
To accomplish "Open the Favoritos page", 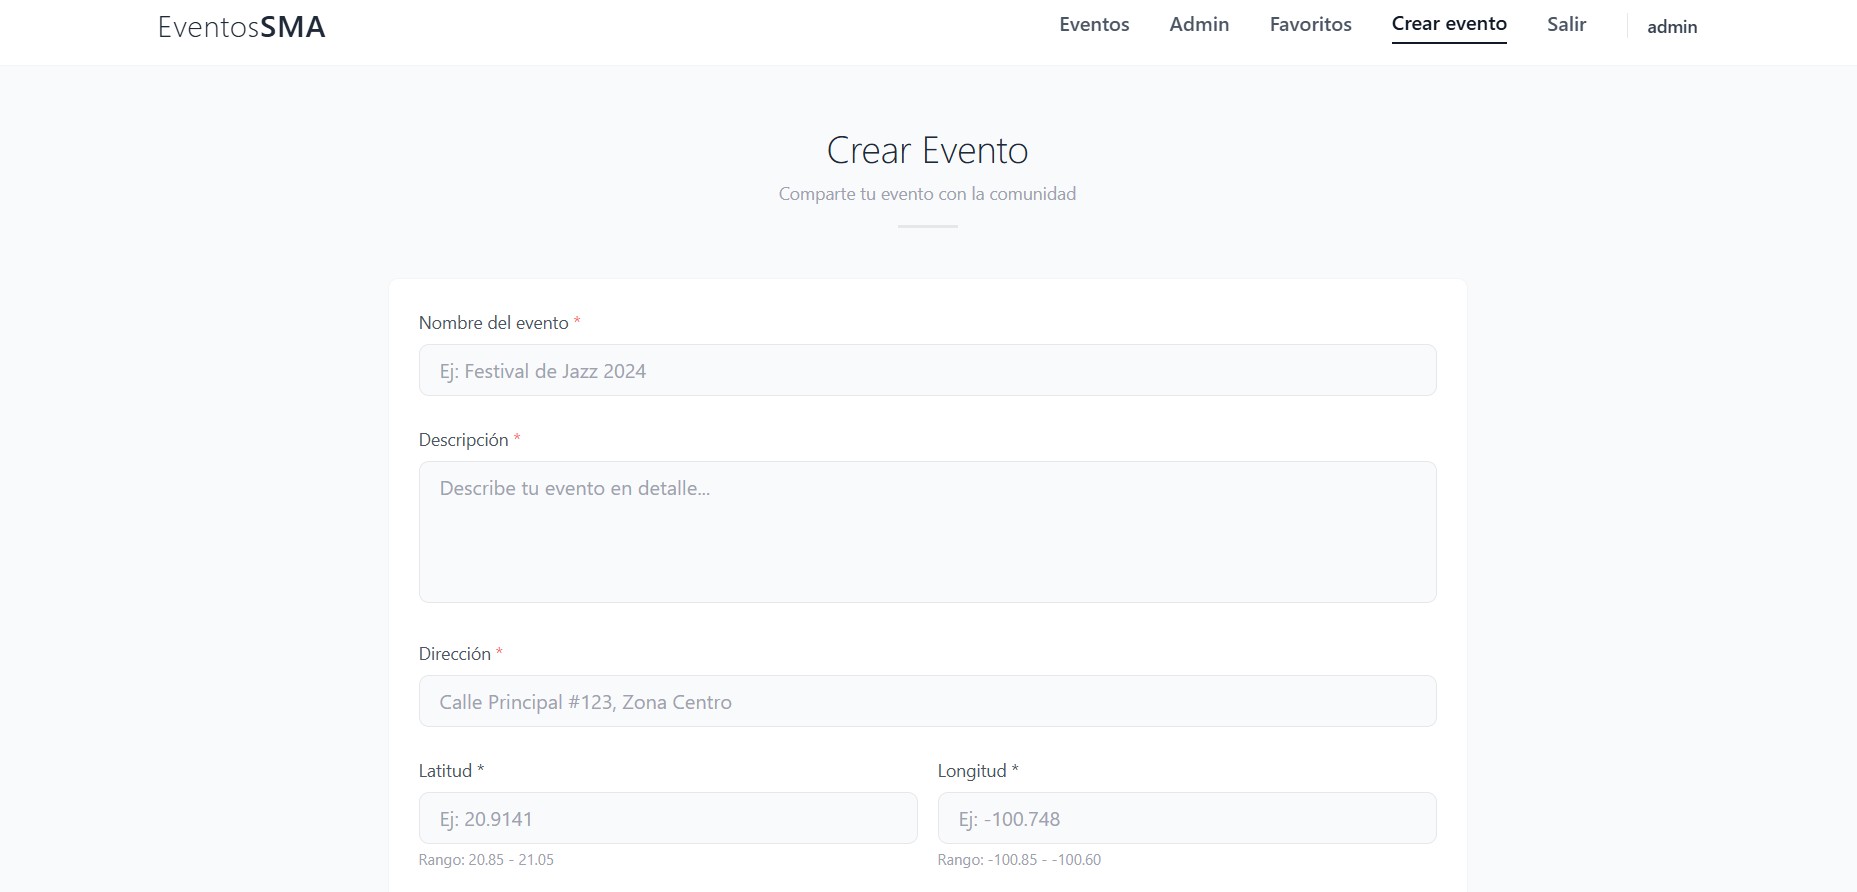I will tap(1310, 24).
